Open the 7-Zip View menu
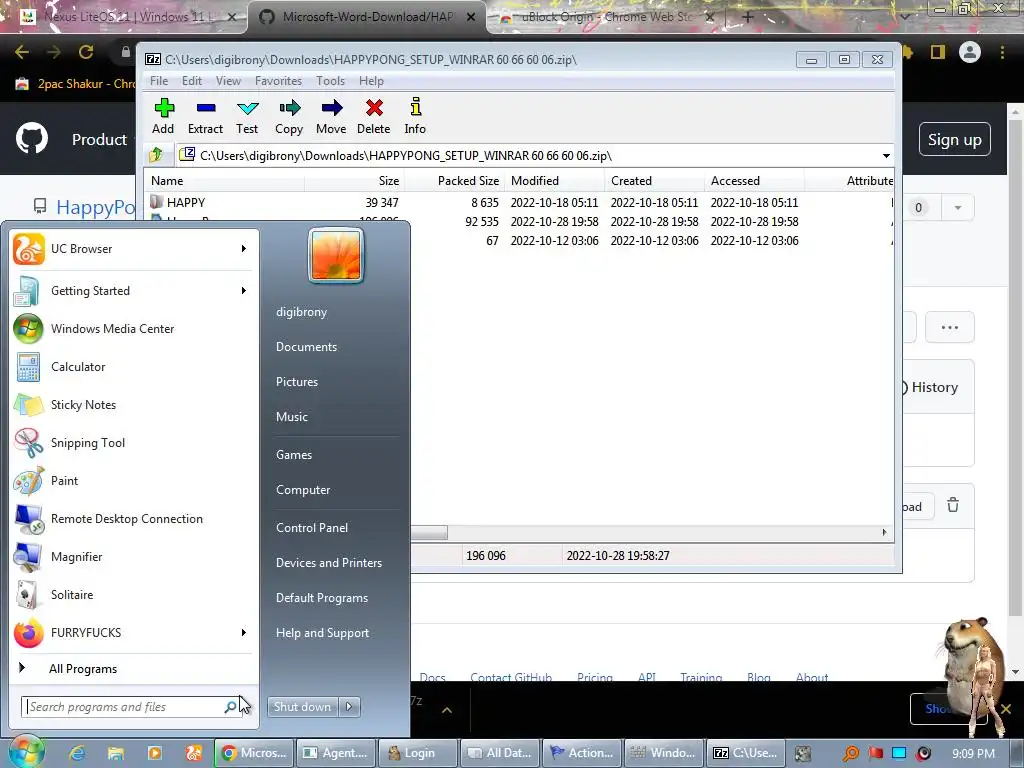This screenshot has height=768, width=1024. [x=228, y=81]
